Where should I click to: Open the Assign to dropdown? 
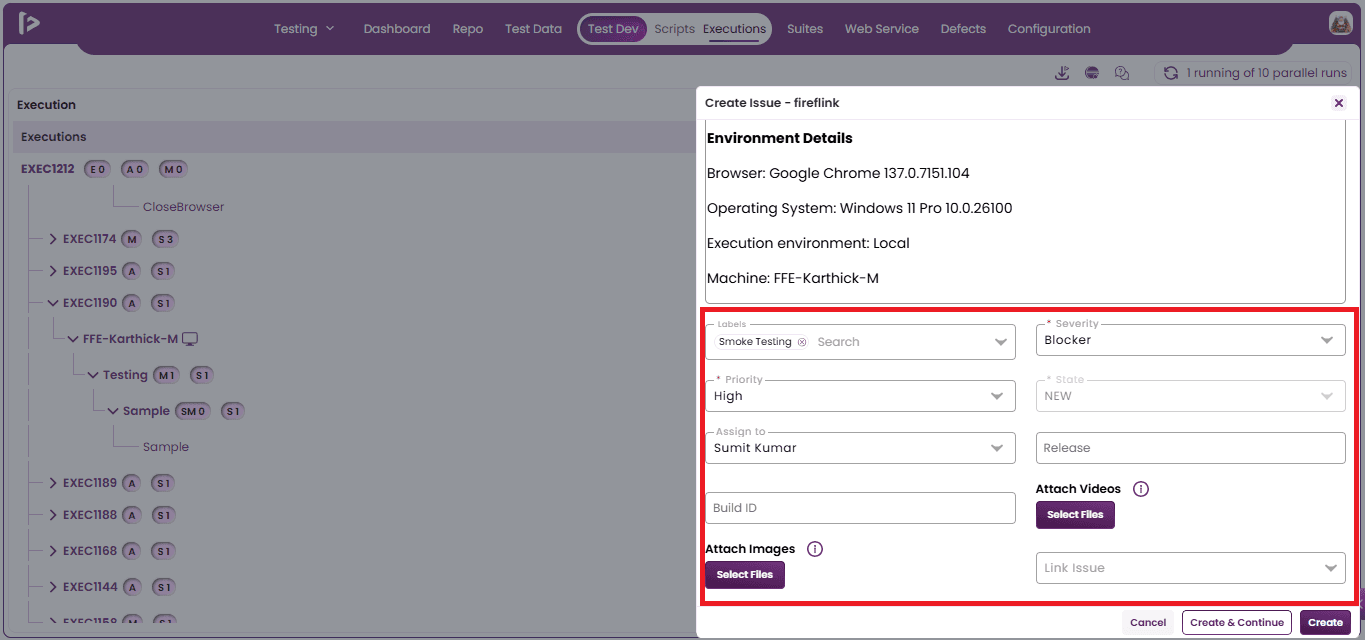tap(860, 448)
